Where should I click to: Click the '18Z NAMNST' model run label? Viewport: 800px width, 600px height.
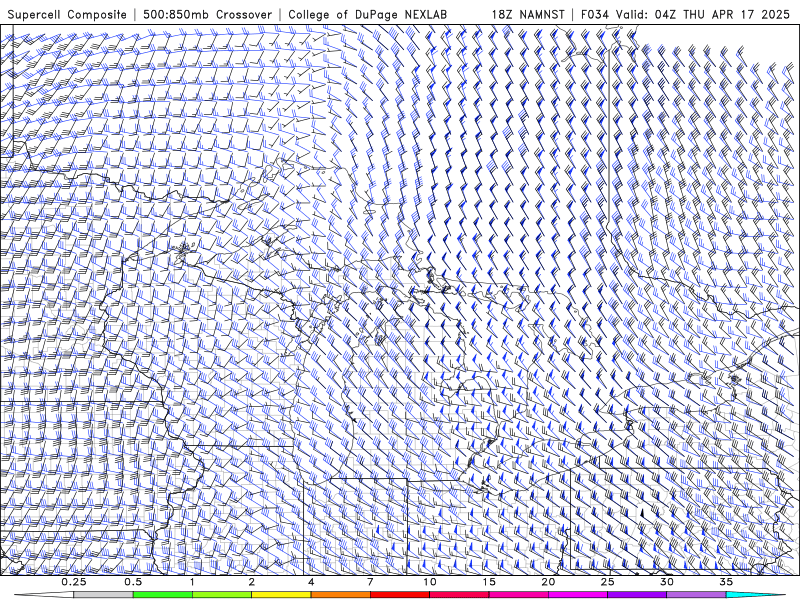pos(528,14)
